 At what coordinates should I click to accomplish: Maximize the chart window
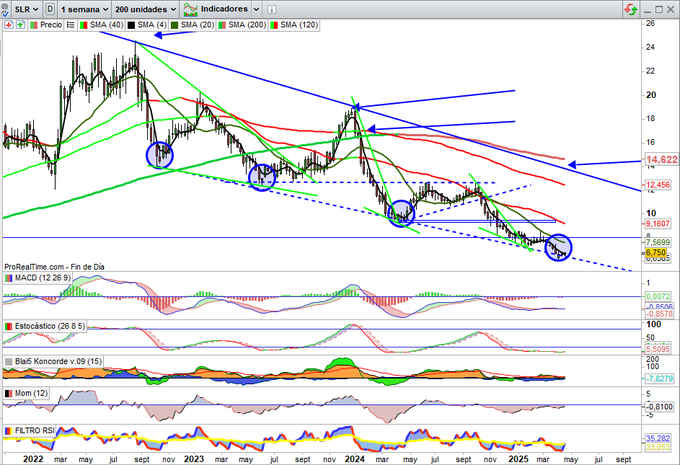[659, 10]
